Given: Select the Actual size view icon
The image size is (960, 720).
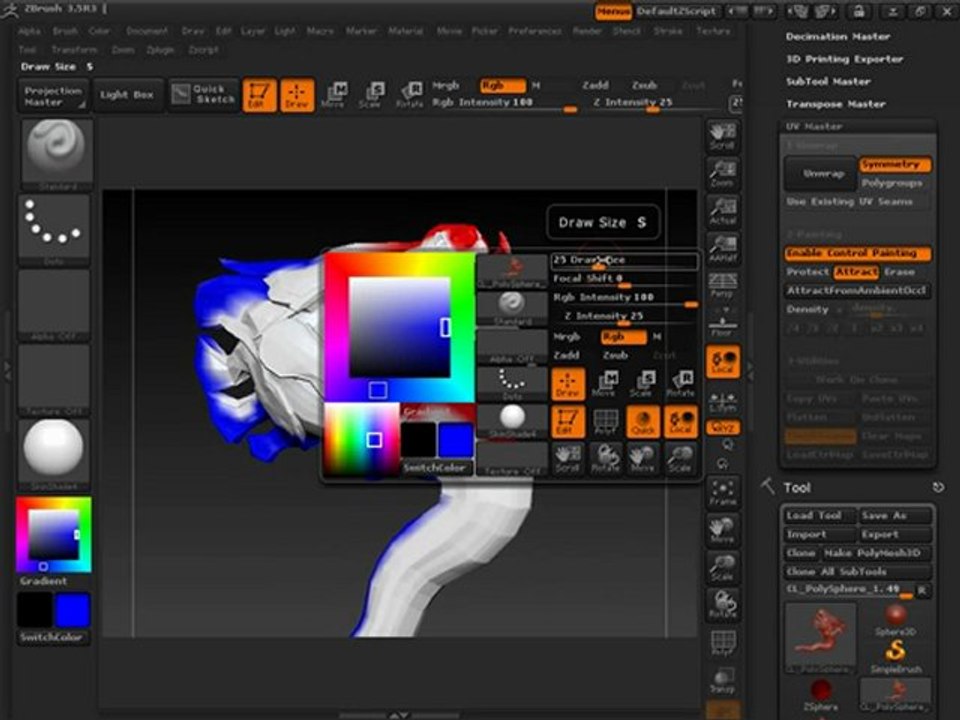Looking at the screenshot, I should coord(722,211).
